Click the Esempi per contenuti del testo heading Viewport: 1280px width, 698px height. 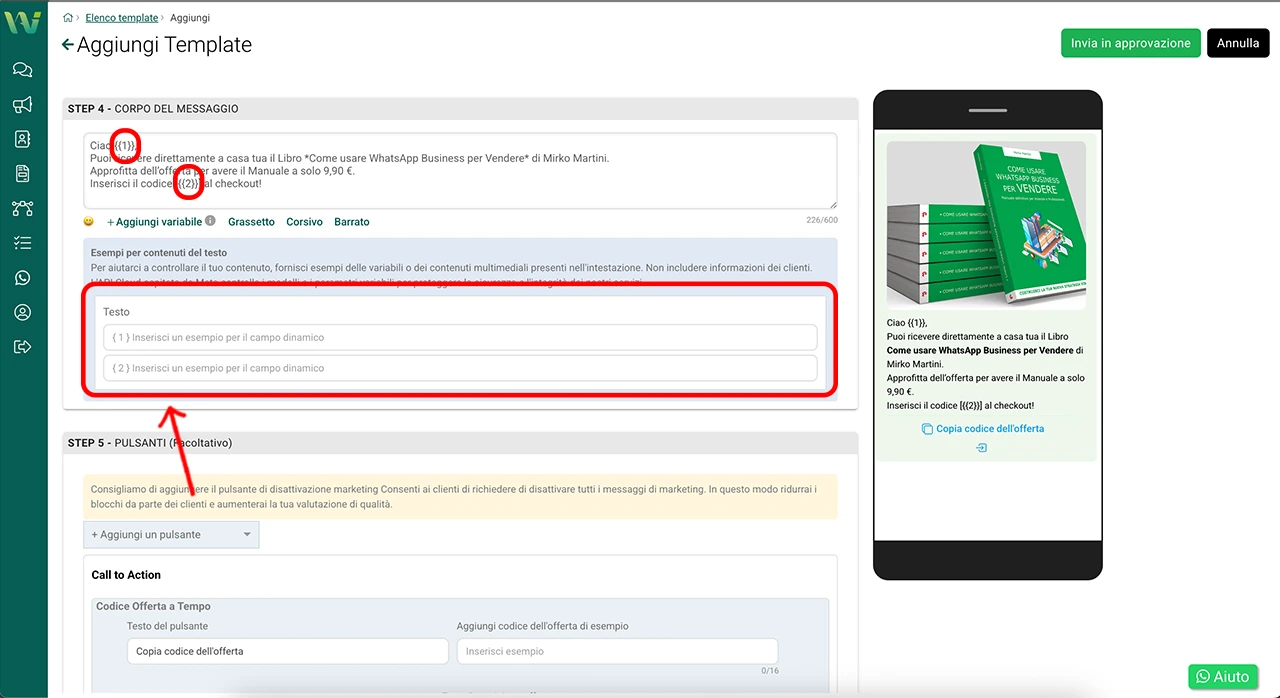(159, 253)
